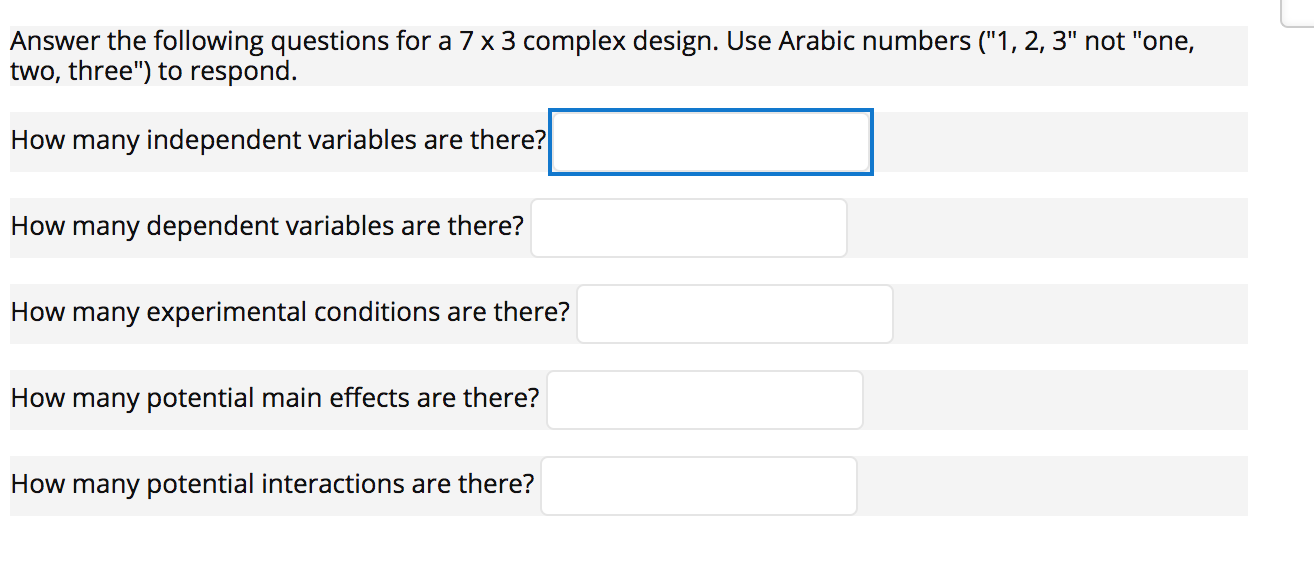1314x580 pixels.
Task: Click the experimental conditions question text
Action: [290, 312]
